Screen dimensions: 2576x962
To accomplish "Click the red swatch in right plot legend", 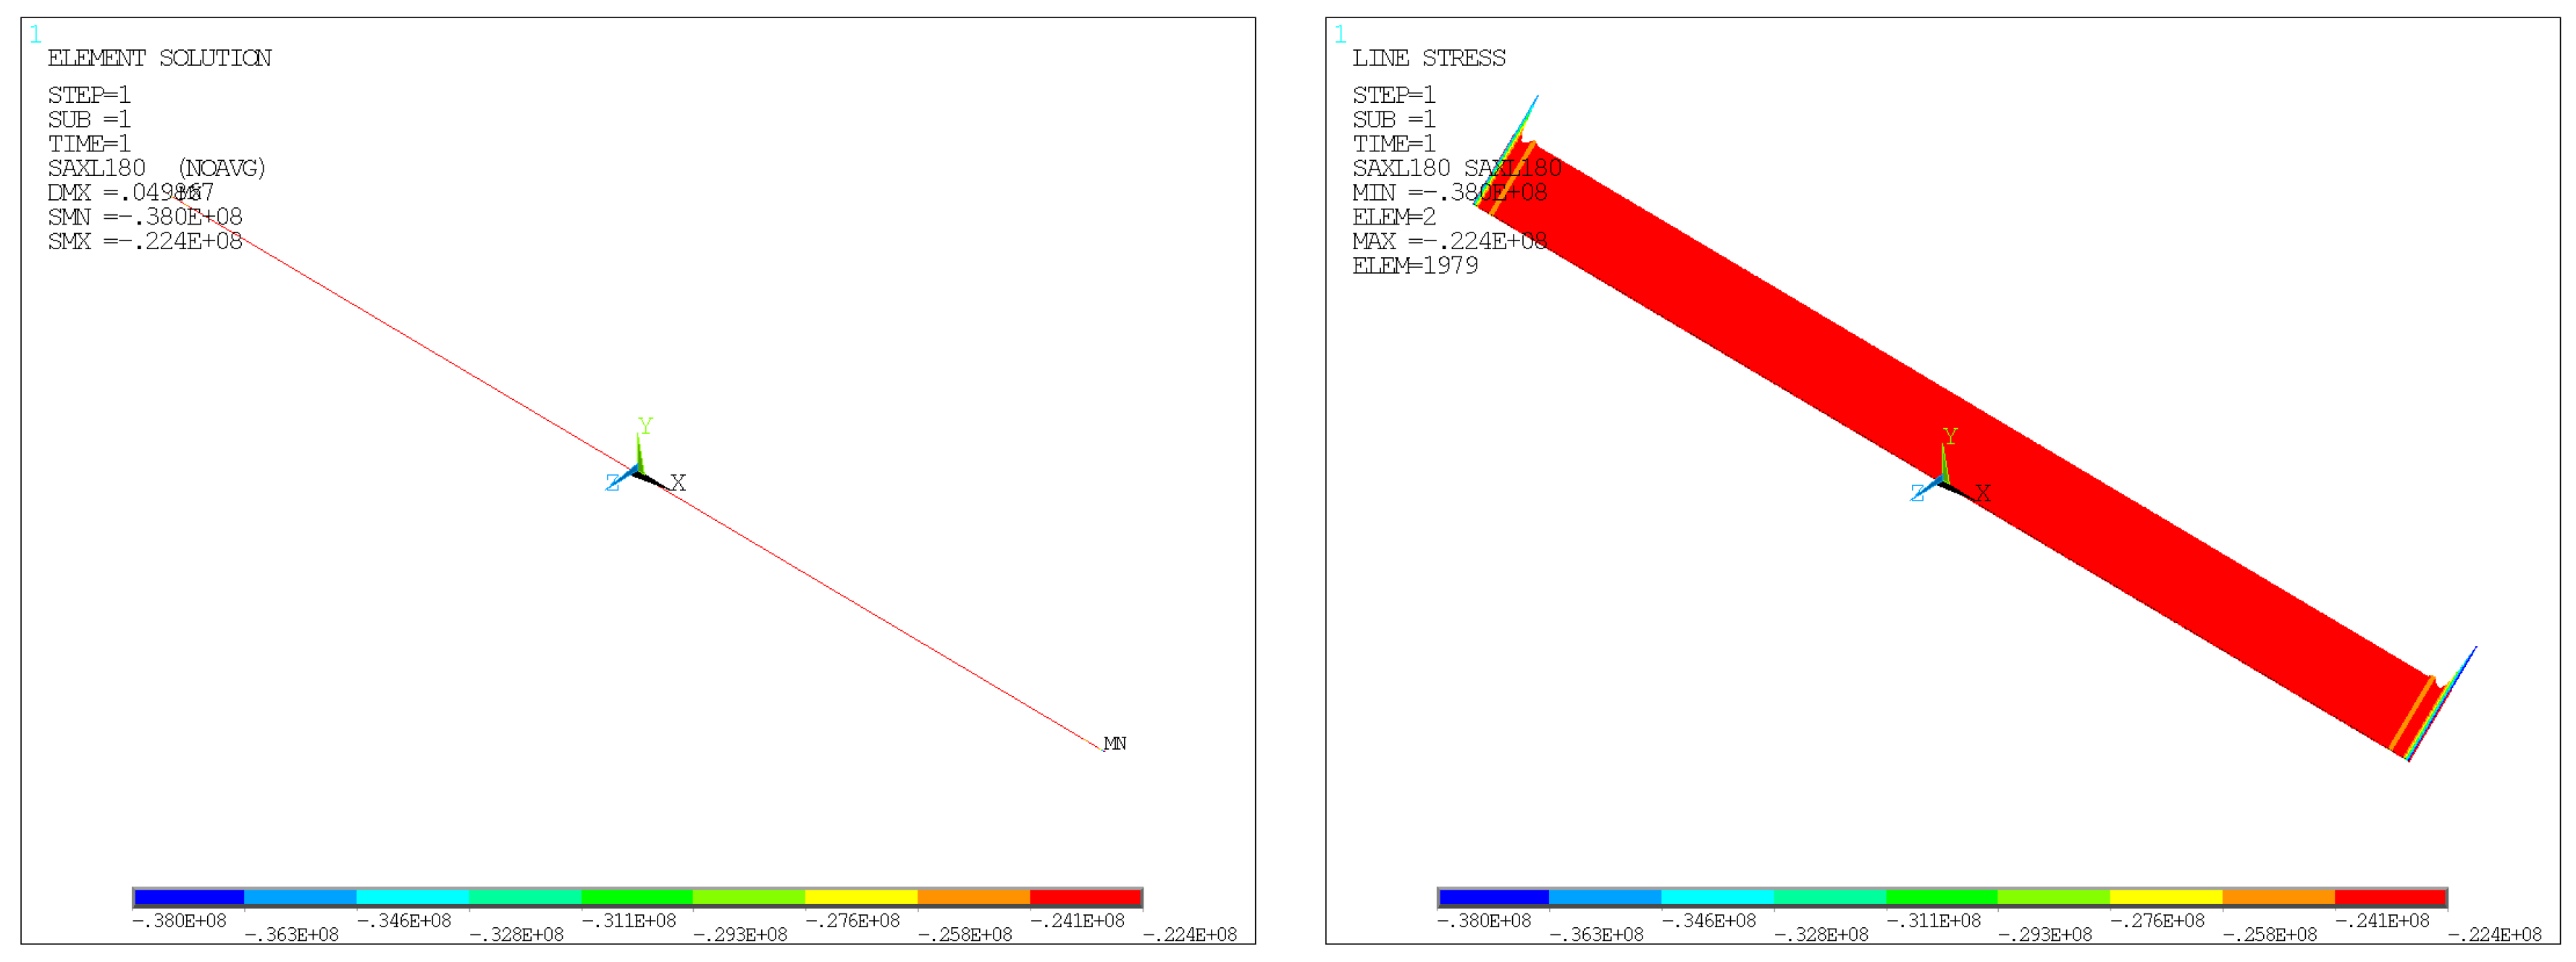I will 2390,897.
